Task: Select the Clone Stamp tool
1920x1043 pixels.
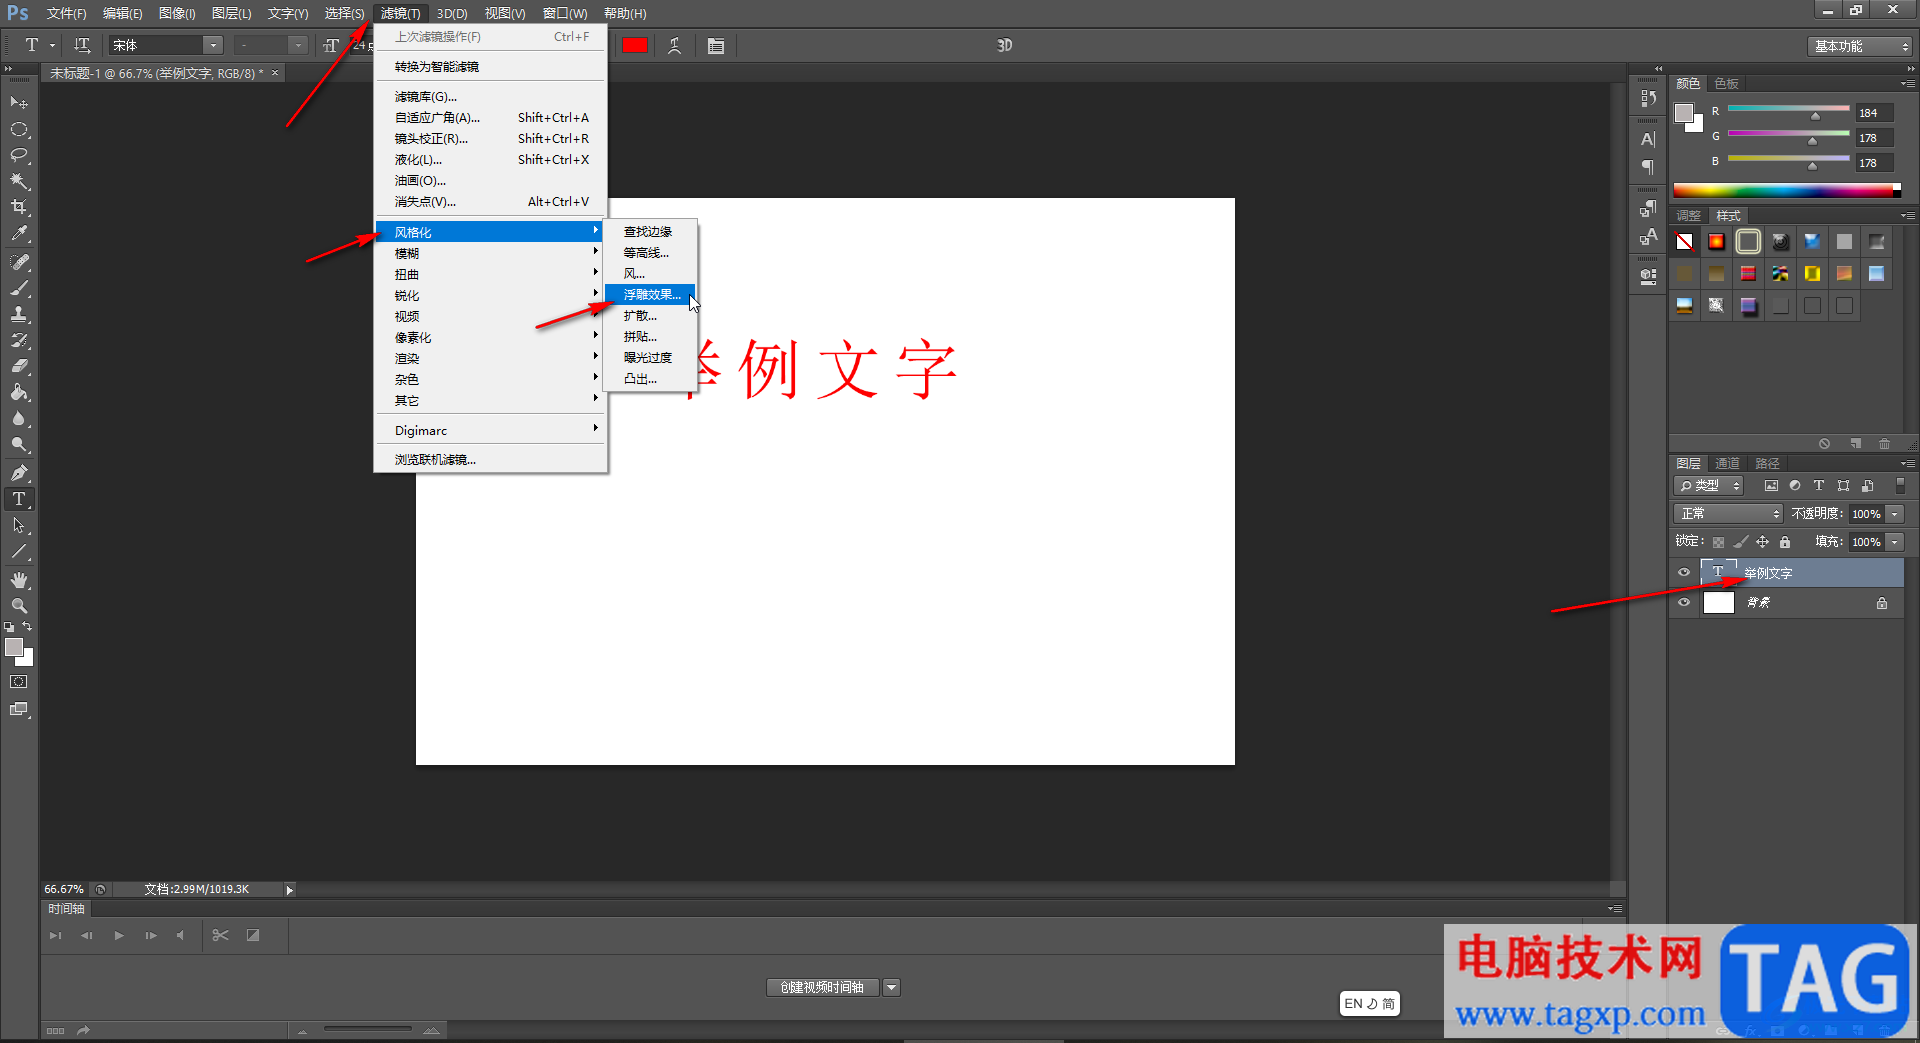Action: (19, 314)
